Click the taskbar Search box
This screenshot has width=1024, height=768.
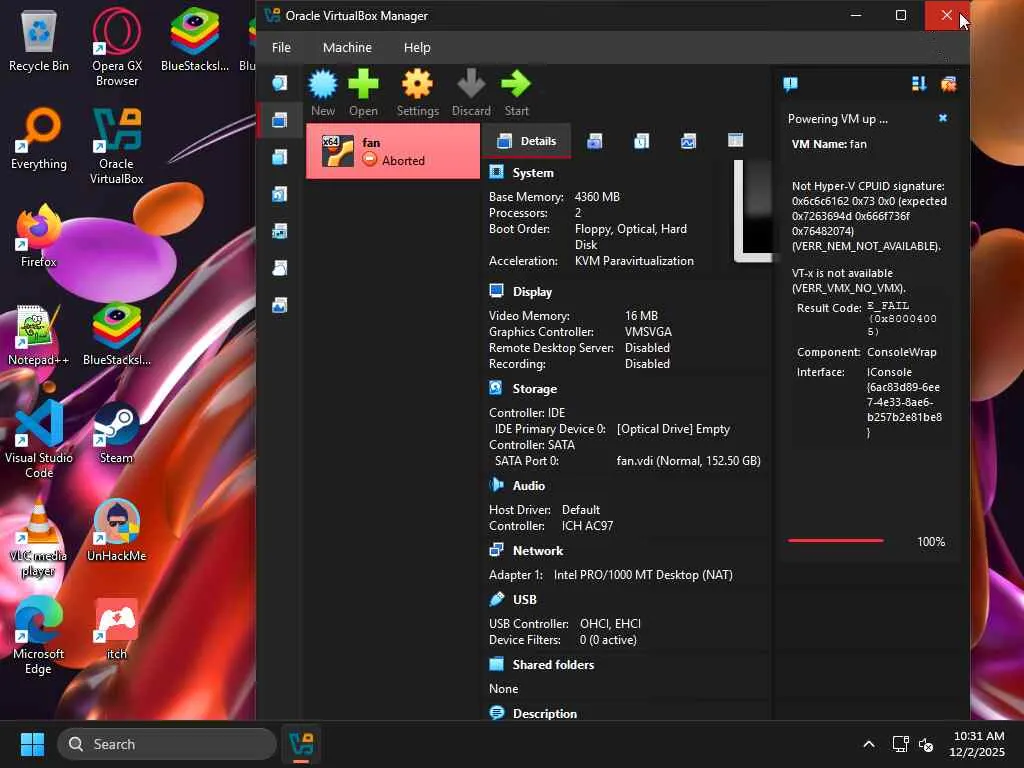[x=167, y=744]
